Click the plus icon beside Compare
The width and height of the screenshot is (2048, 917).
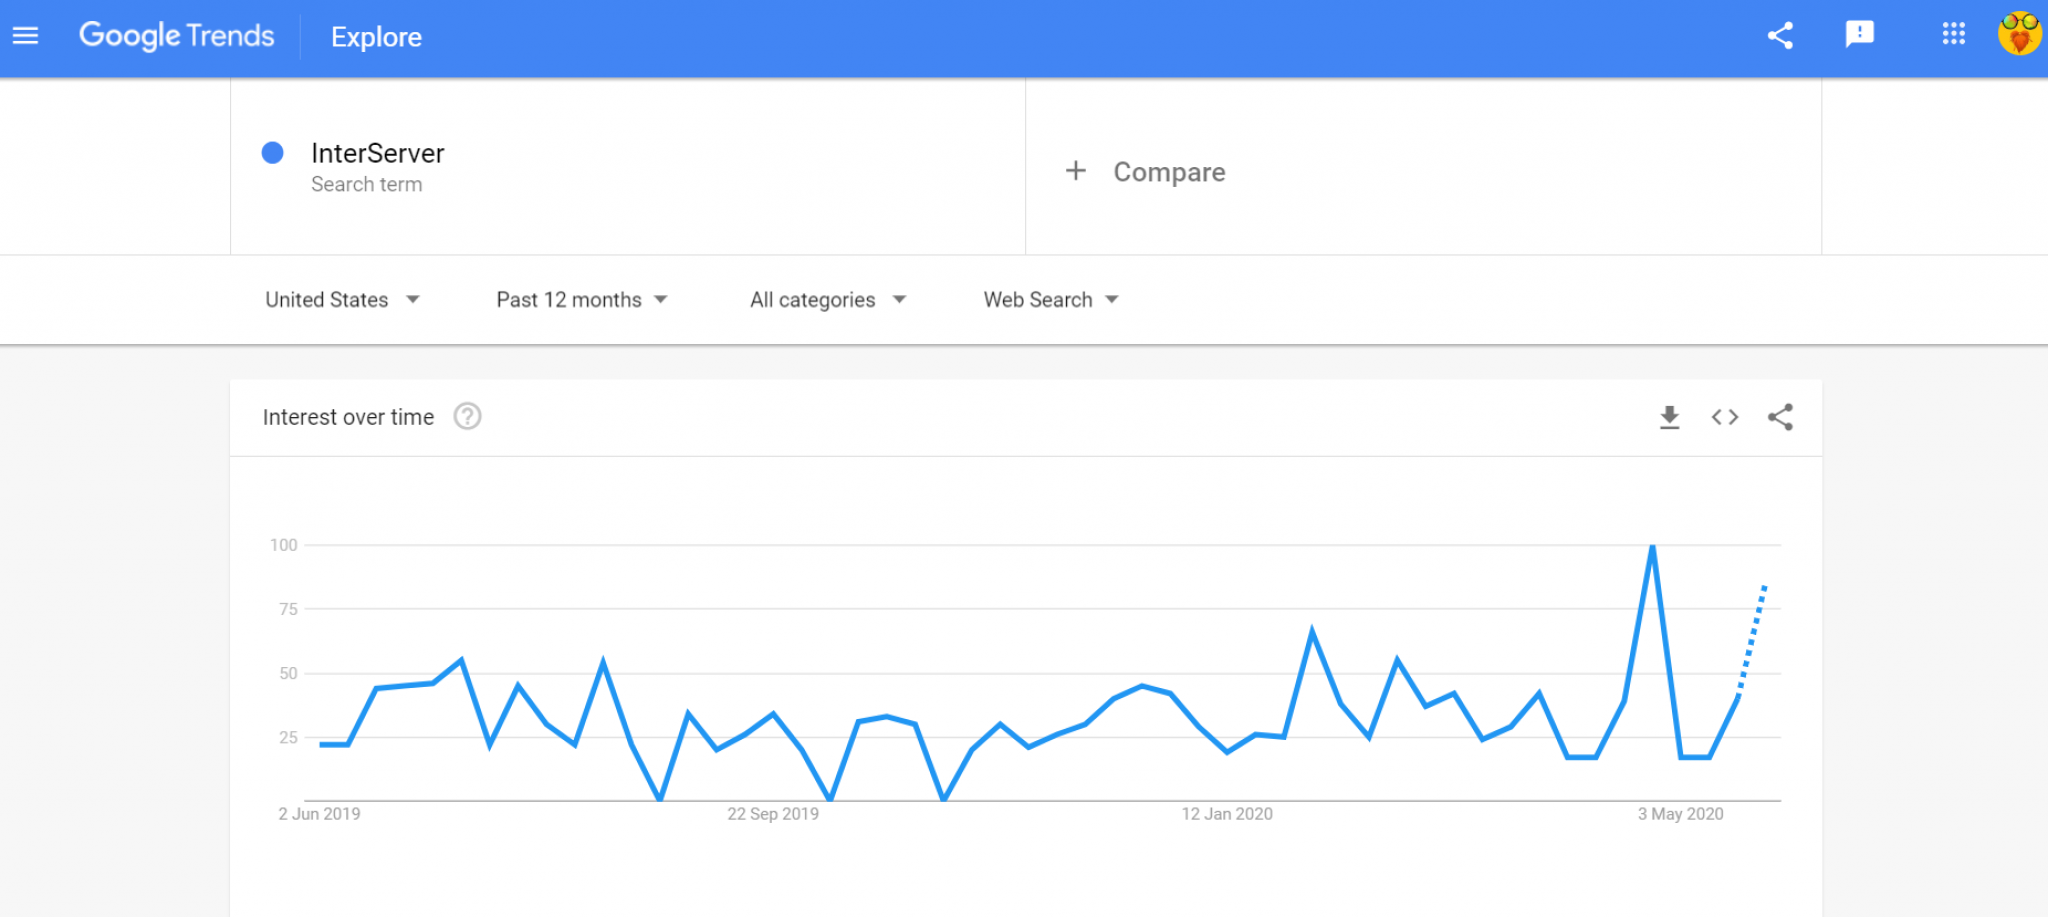(x=1076, y=171)
